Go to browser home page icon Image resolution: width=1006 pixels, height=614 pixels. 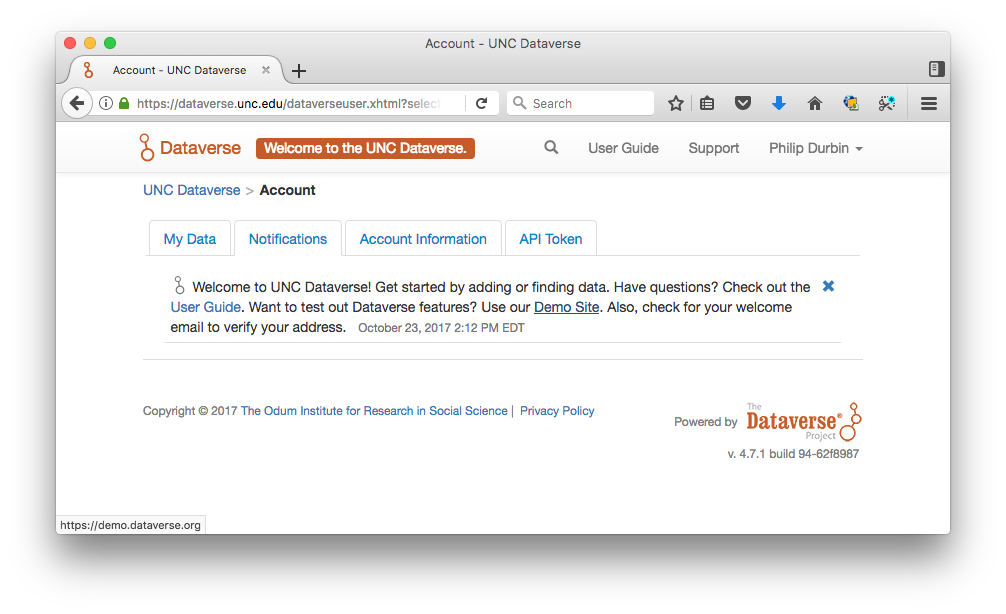tap(815, 103)
